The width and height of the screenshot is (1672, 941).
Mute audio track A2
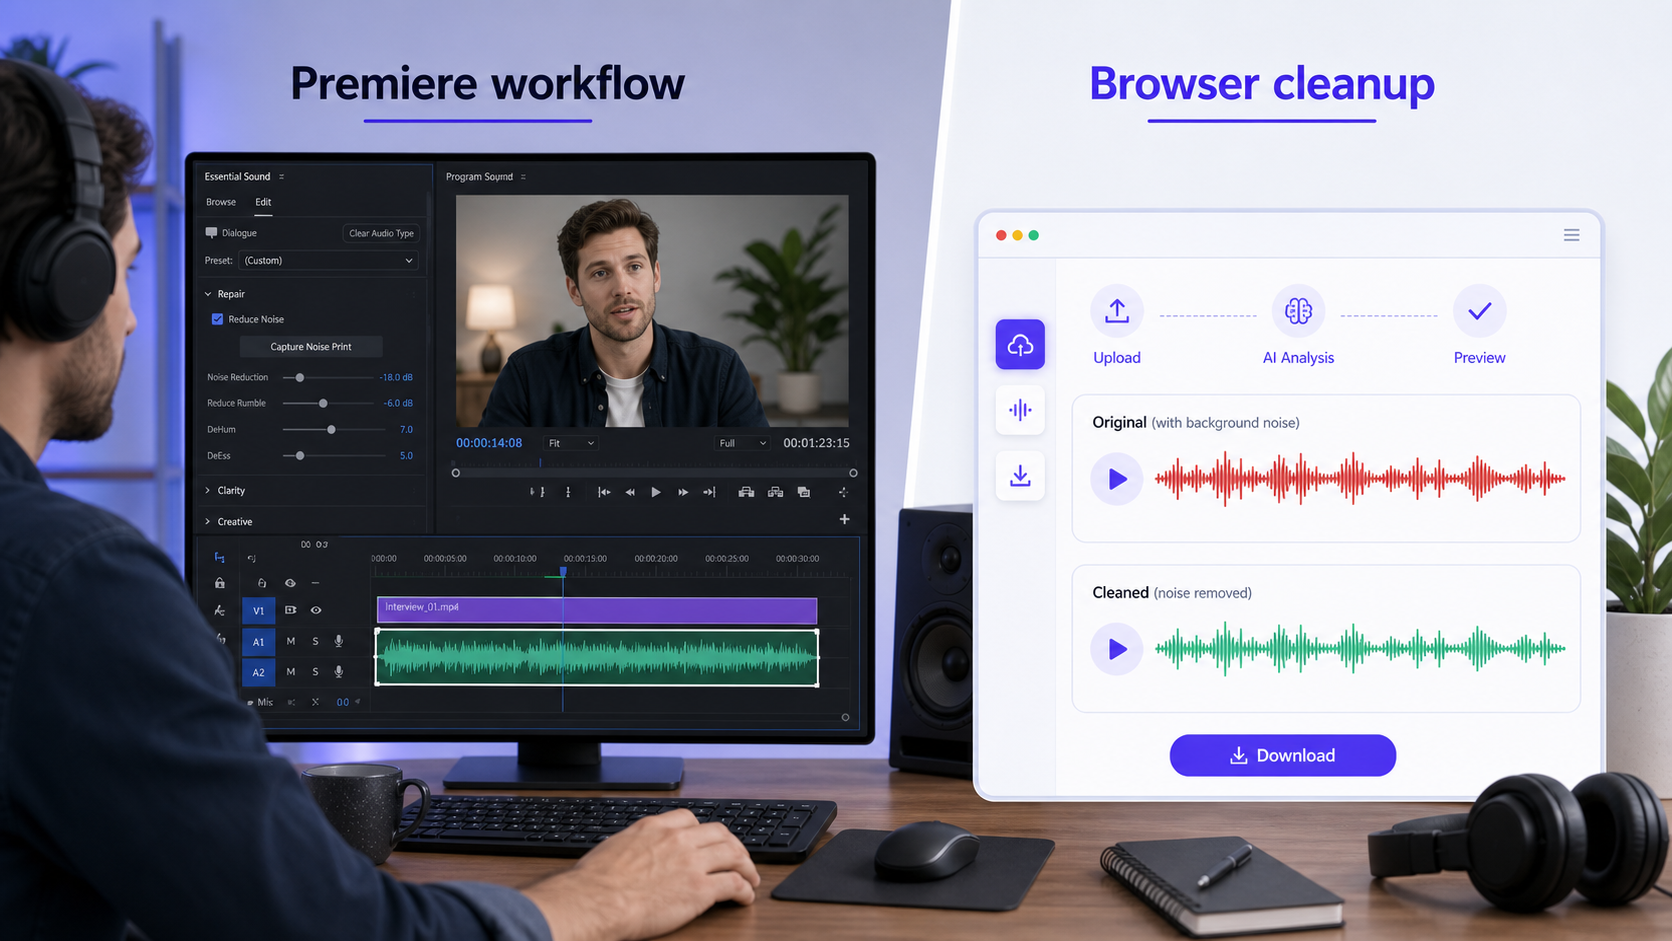(x=291, y=672)
